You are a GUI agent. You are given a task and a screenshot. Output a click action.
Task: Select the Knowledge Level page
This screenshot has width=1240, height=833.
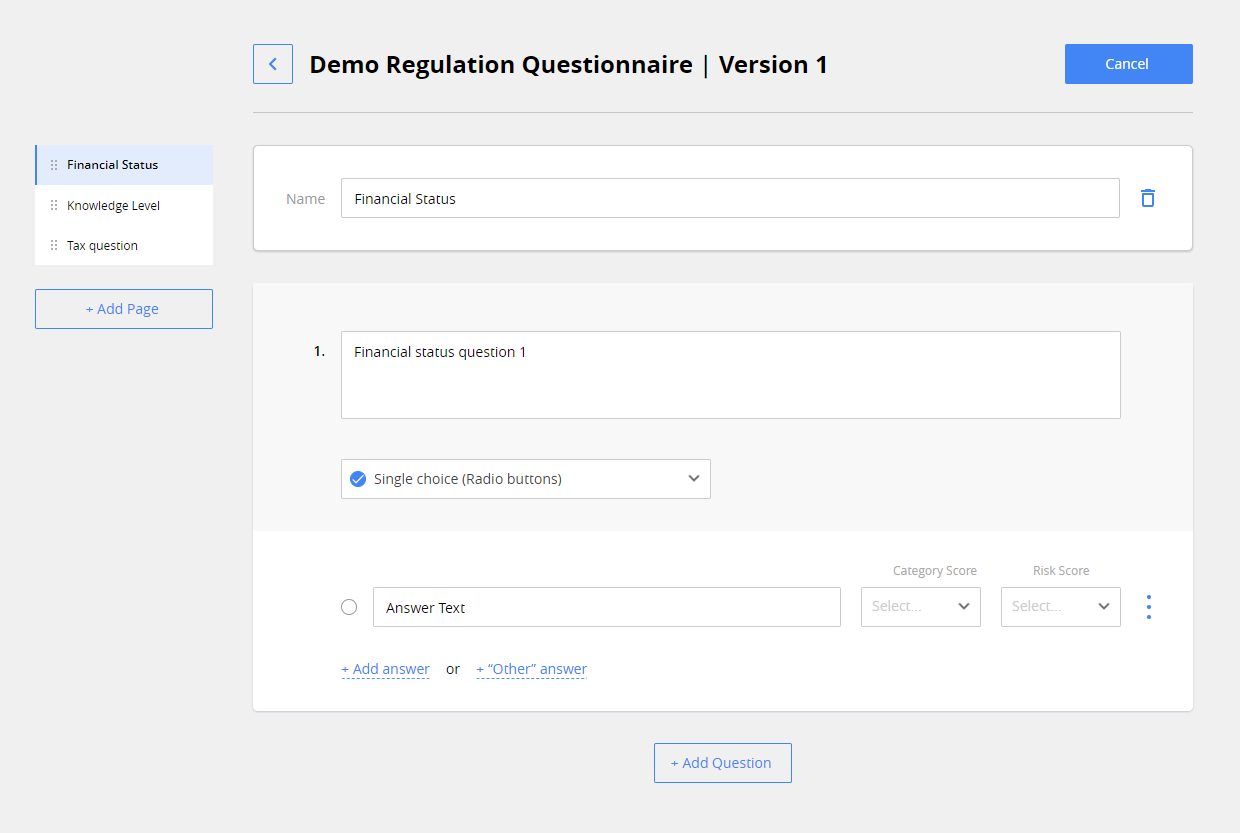[113, 205]
